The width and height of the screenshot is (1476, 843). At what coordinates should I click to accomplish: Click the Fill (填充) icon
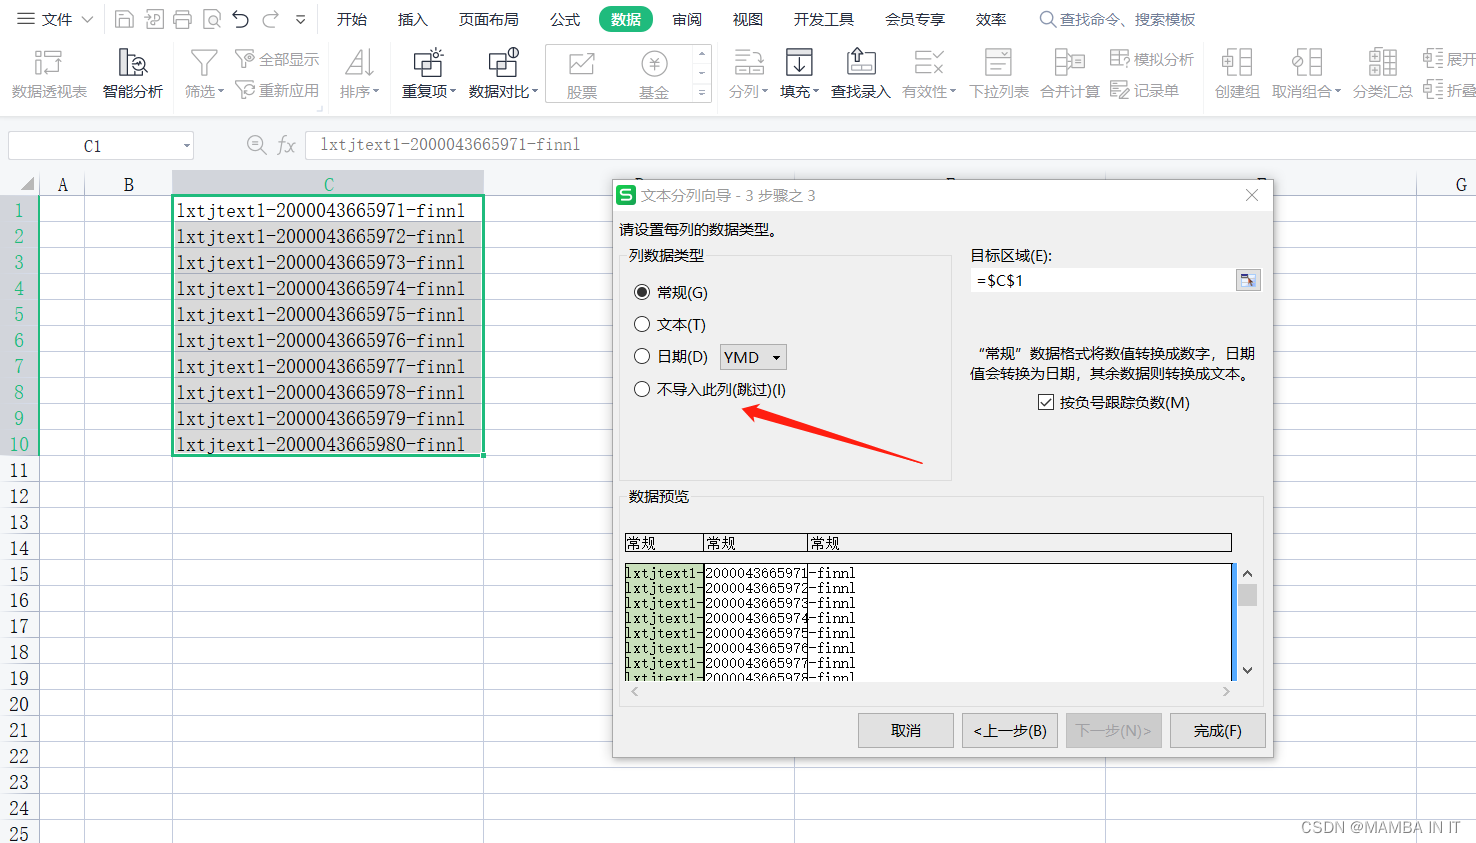point(799,63)
